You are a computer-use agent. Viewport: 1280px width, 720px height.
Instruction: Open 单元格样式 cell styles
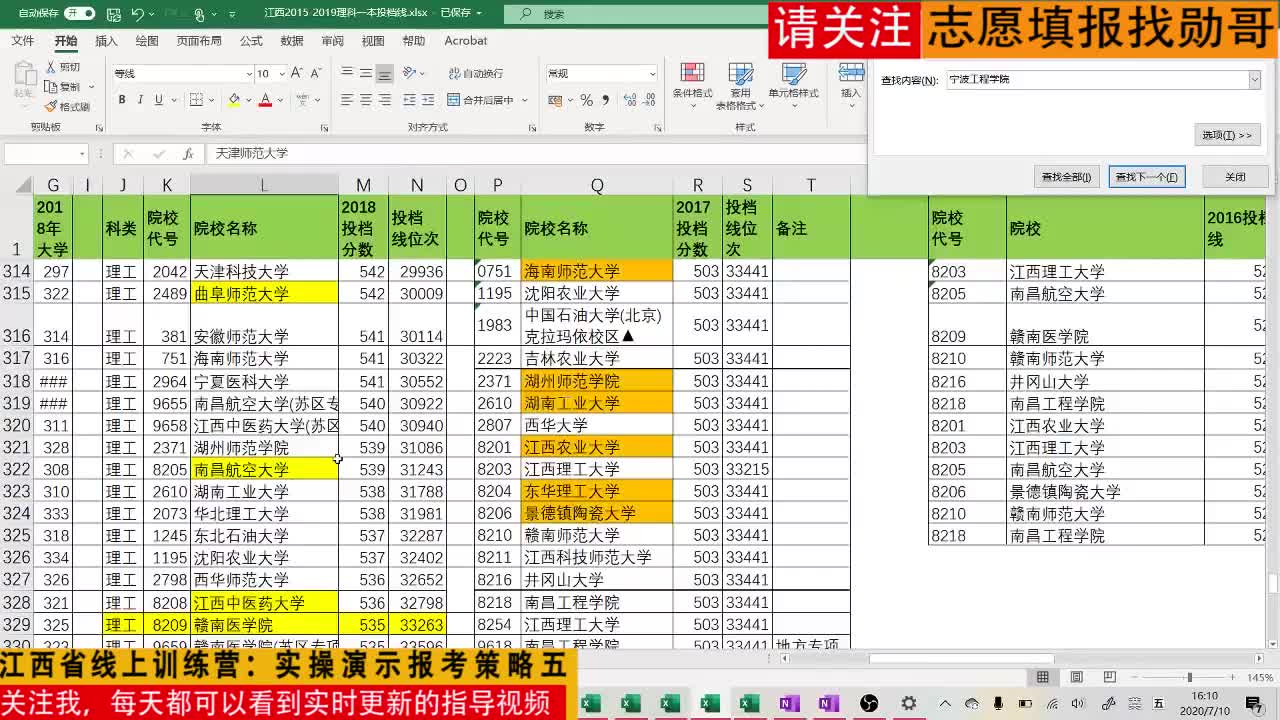click(x=793, y=84)
